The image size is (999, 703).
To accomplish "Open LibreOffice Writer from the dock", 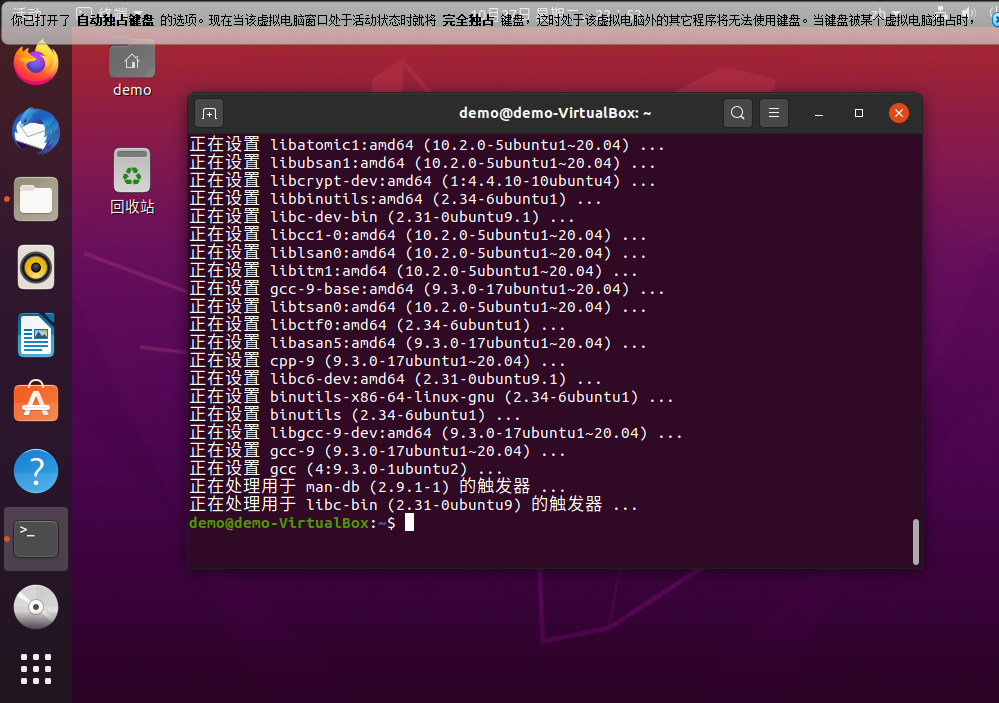I will pyautogui.click(x=36, y=335).
